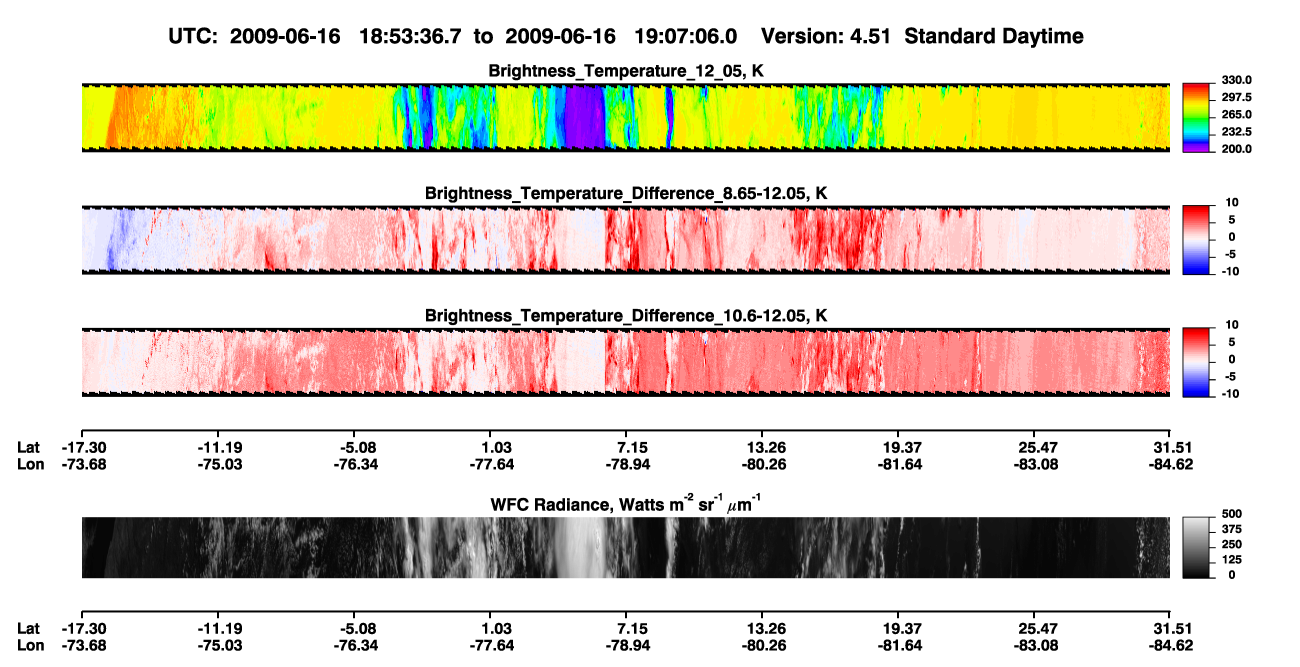Click latitude '13.26' under the 10.6-12.05 panel
Image resolution: width=1300 pixels, height=667 pixels.
tap(764, 447)
